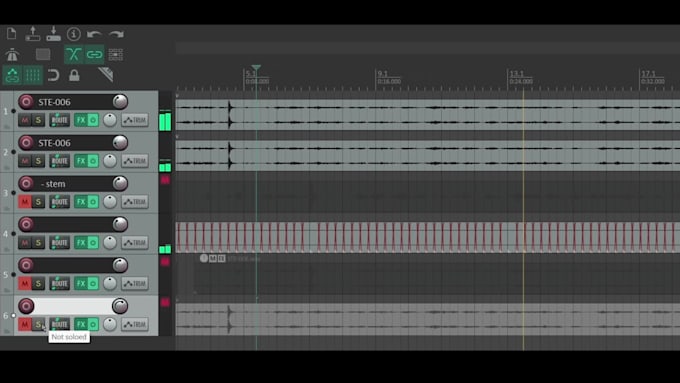Click the diagonal striped icon beside the lock
Image resolution: width=680 pixels, height=383 pixels.
tap(105, 75)
